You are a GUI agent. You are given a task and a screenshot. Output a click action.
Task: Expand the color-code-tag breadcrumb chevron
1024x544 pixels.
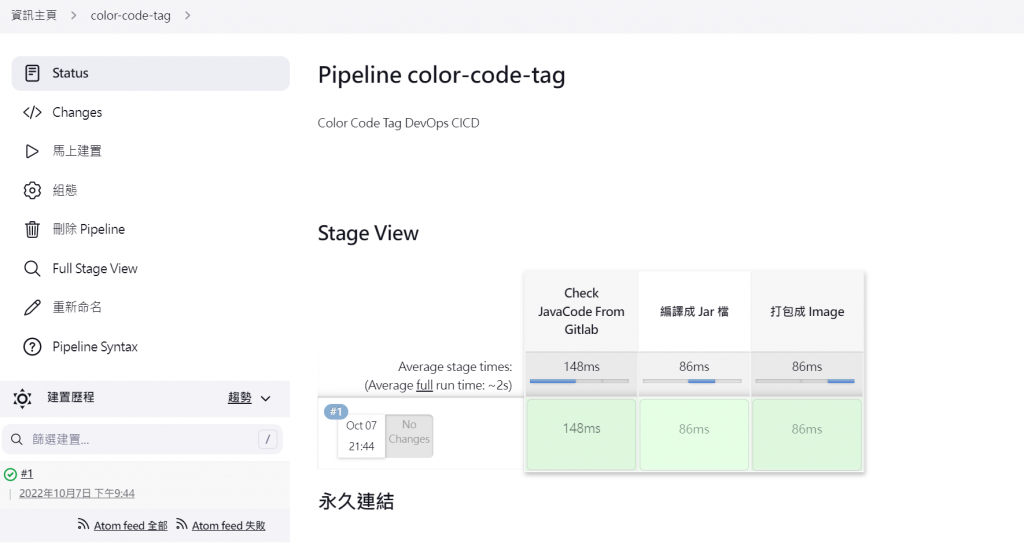187,16
